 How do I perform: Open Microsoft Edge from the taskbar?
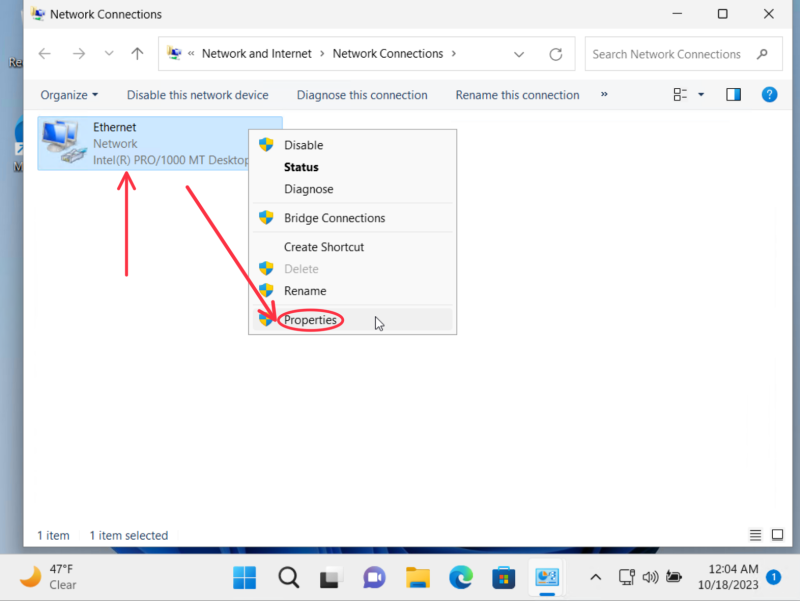(460, 577)
